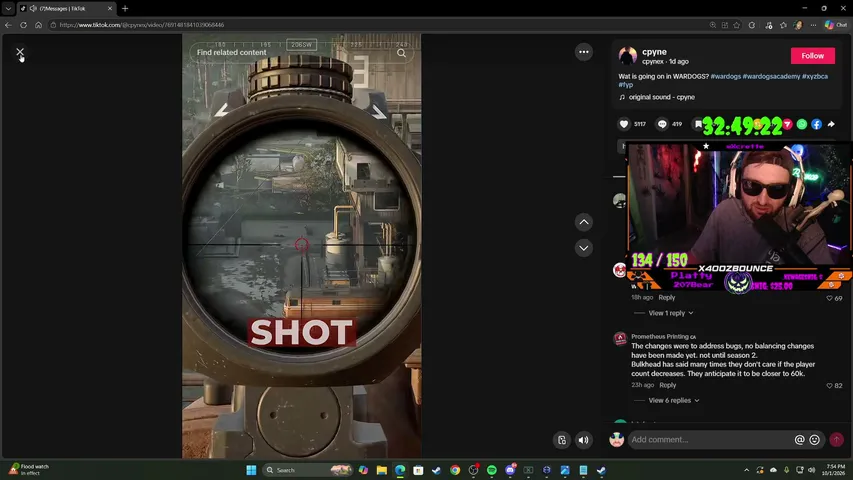853x480 pixels.
Task: Open Discord from taskbar
Action: tap(510, 470)
